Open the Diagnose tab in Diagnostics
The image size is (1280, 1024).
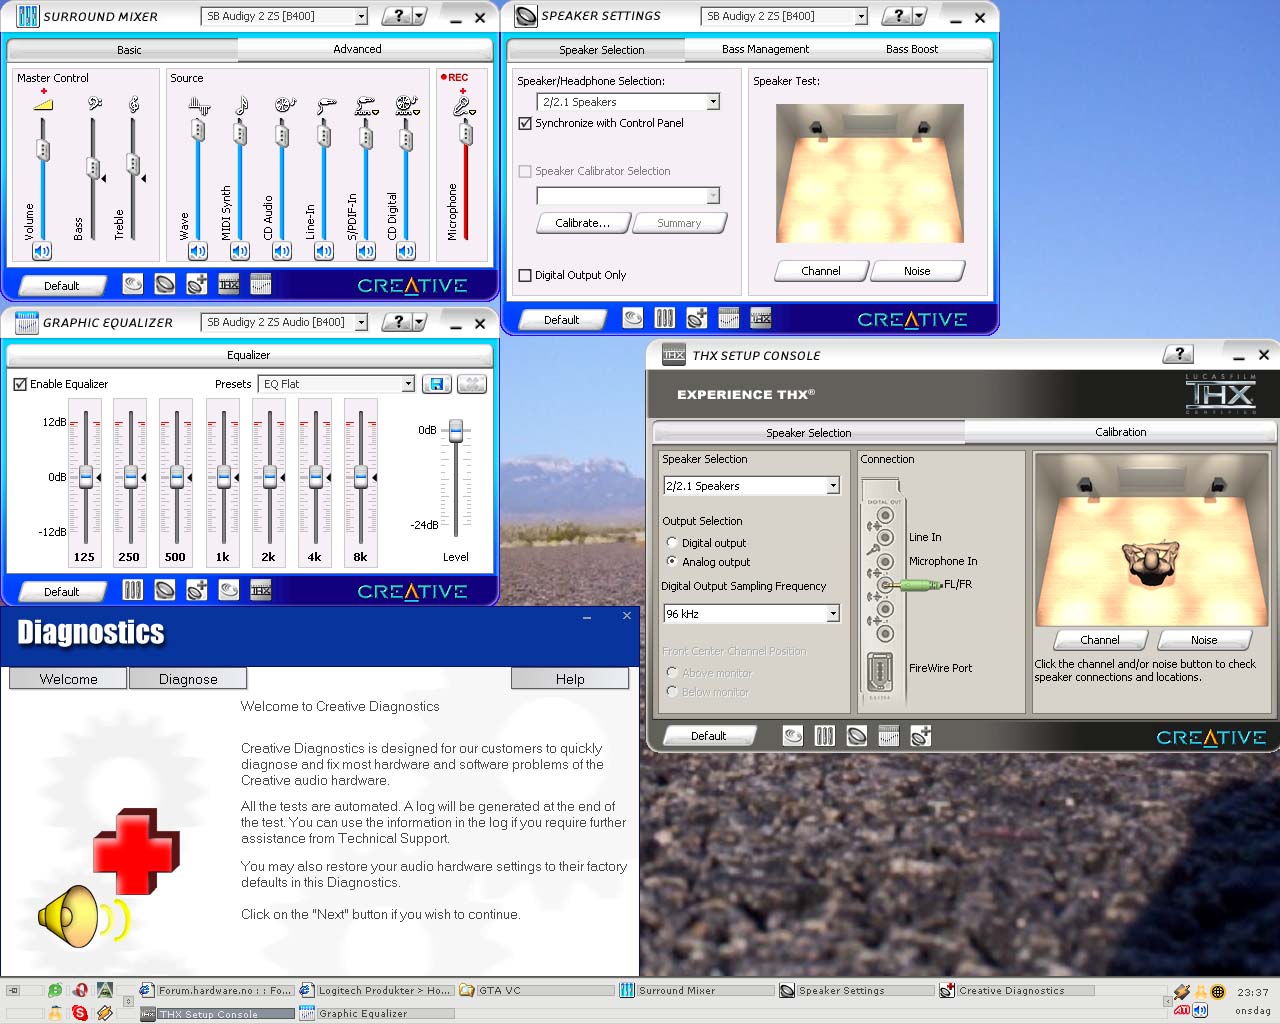click(x=188, y=679)
